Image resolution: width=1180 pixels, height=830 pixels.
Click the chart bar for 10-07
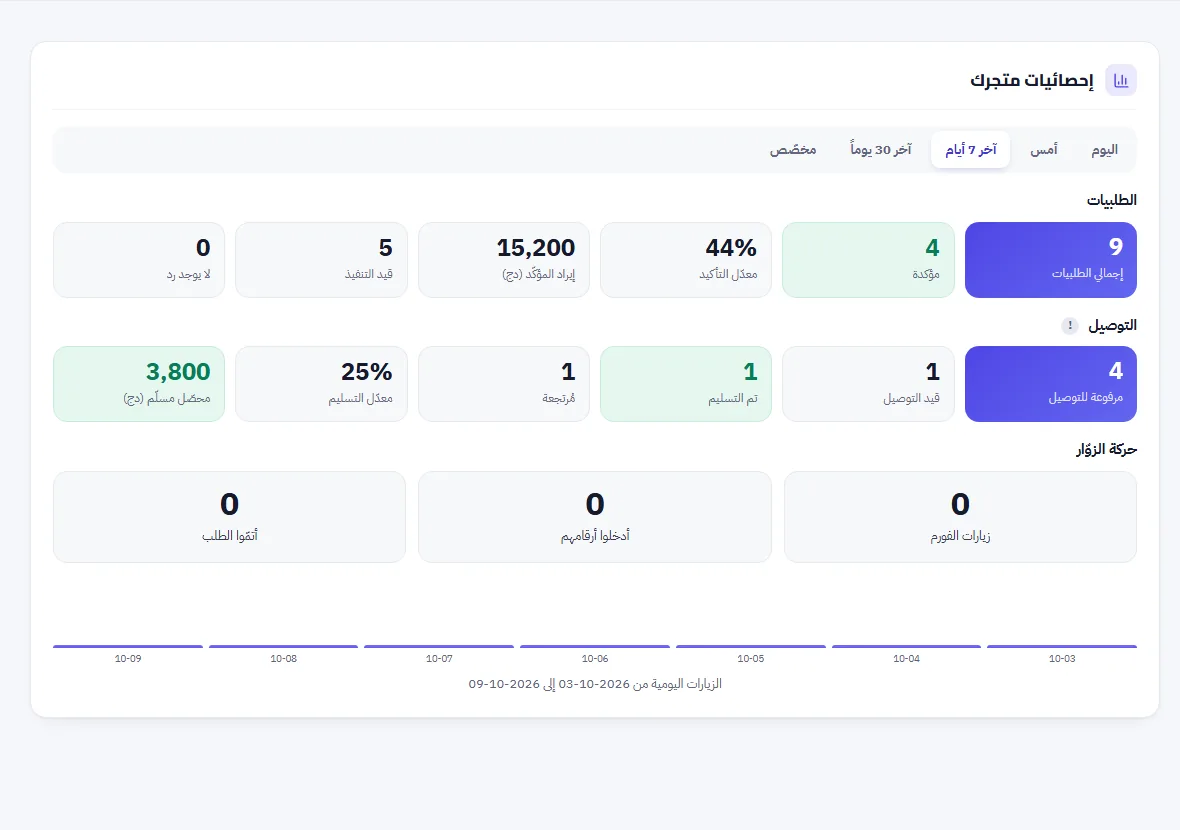(x=439, y=646)
